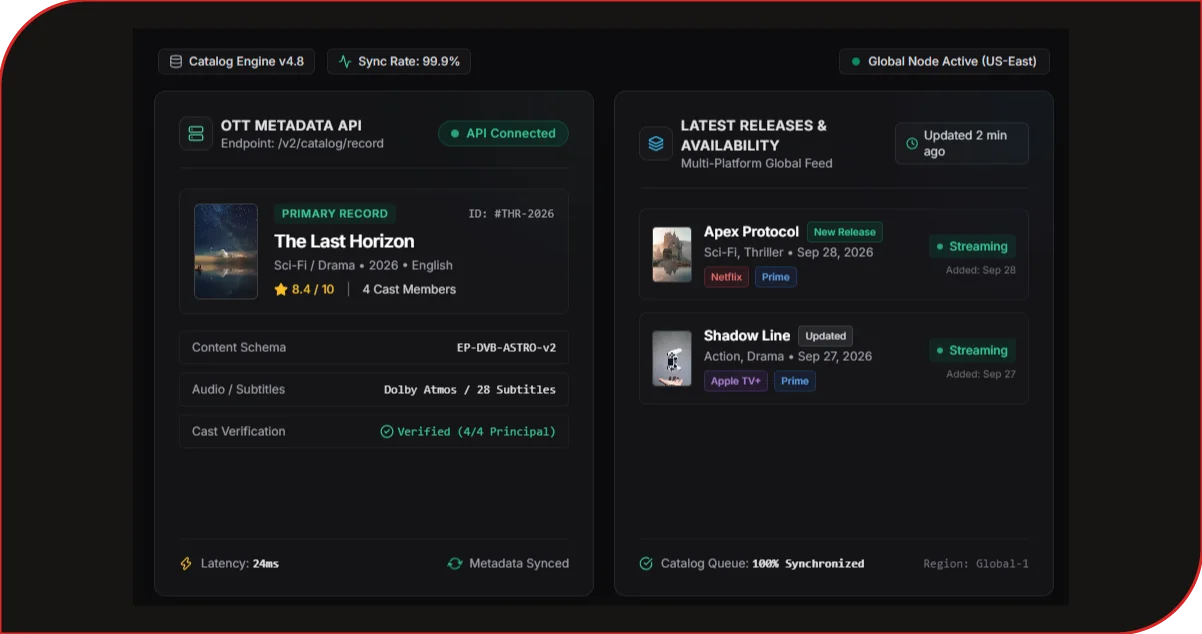Screen dimensions: 1202x634
Task: Click the clock icon in Updated 2 min ago
Action: click(912, 144)
